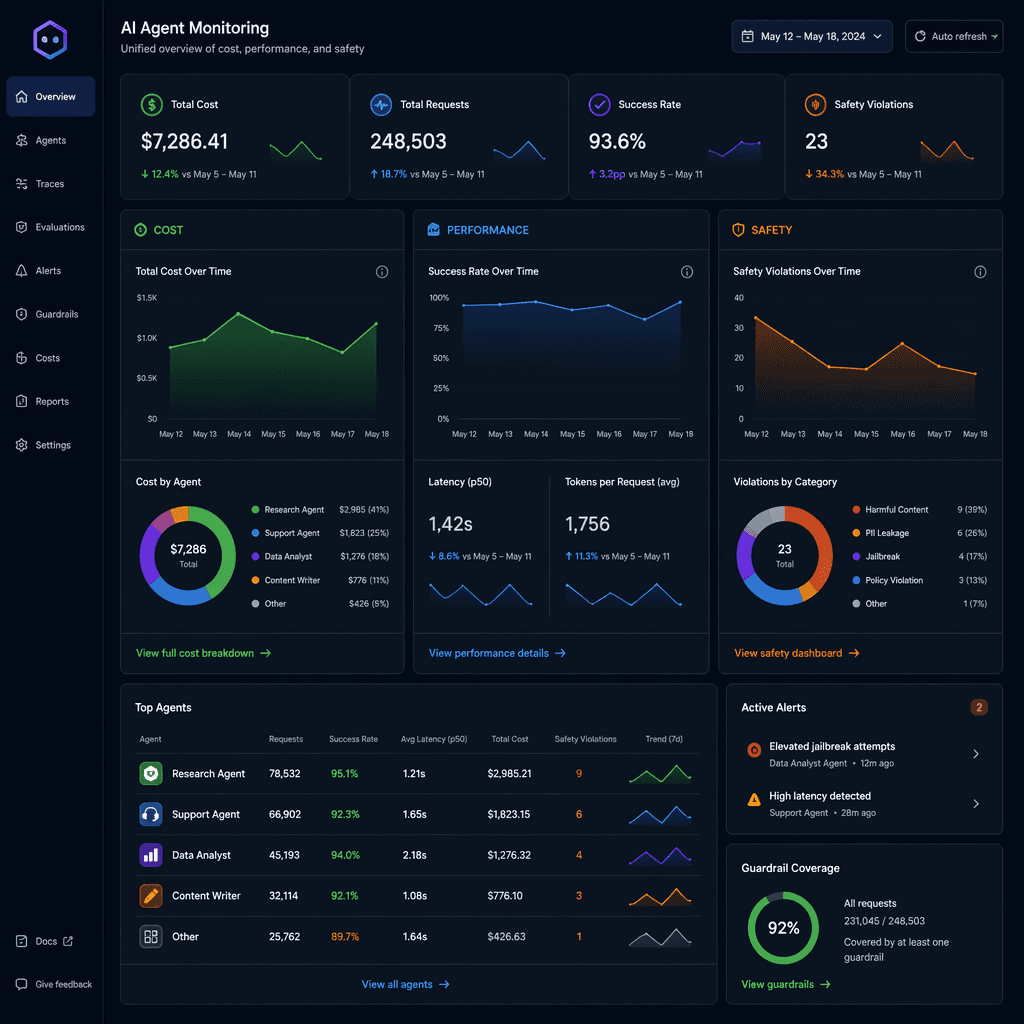This screenshot has height=1024, width=1024.
Task: Click the Success Rate column header
Action: pos(353,739)
